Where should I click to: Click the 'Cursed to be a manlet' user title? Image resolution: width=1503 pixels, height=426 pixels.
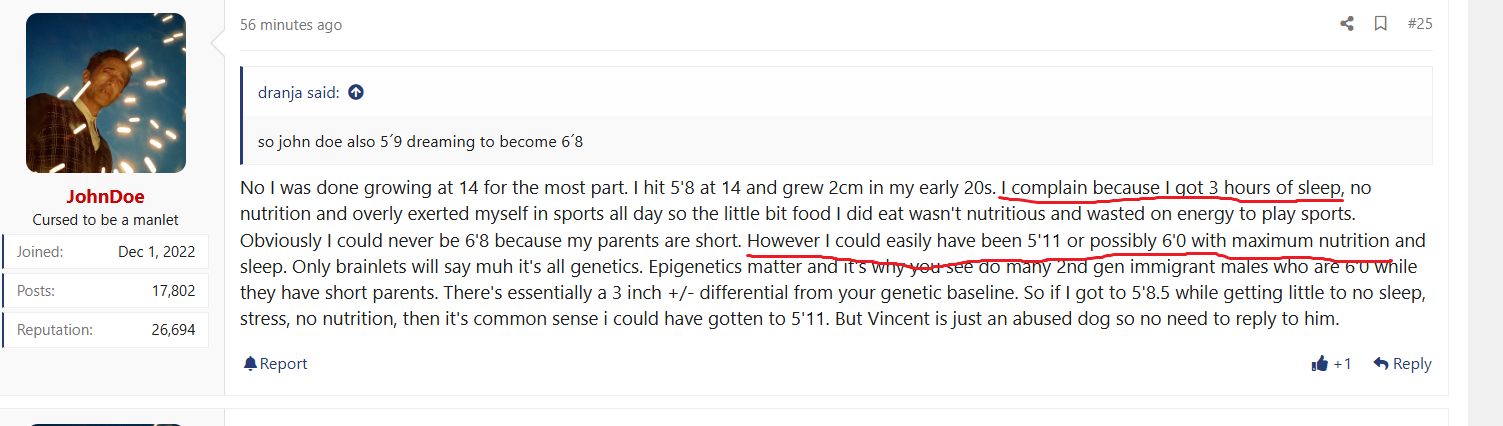point(106,219)
